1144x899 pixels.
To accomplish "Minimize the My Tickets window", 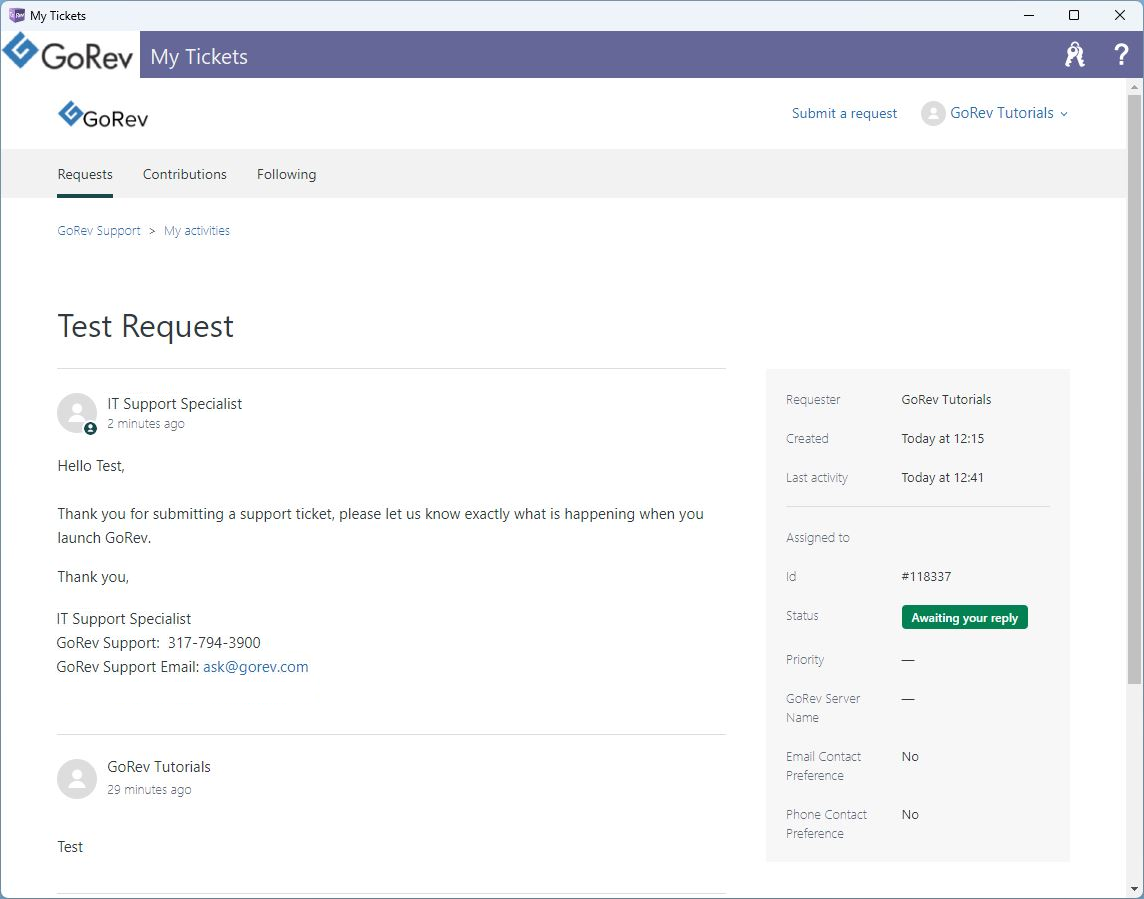I will pos(1029,15).
